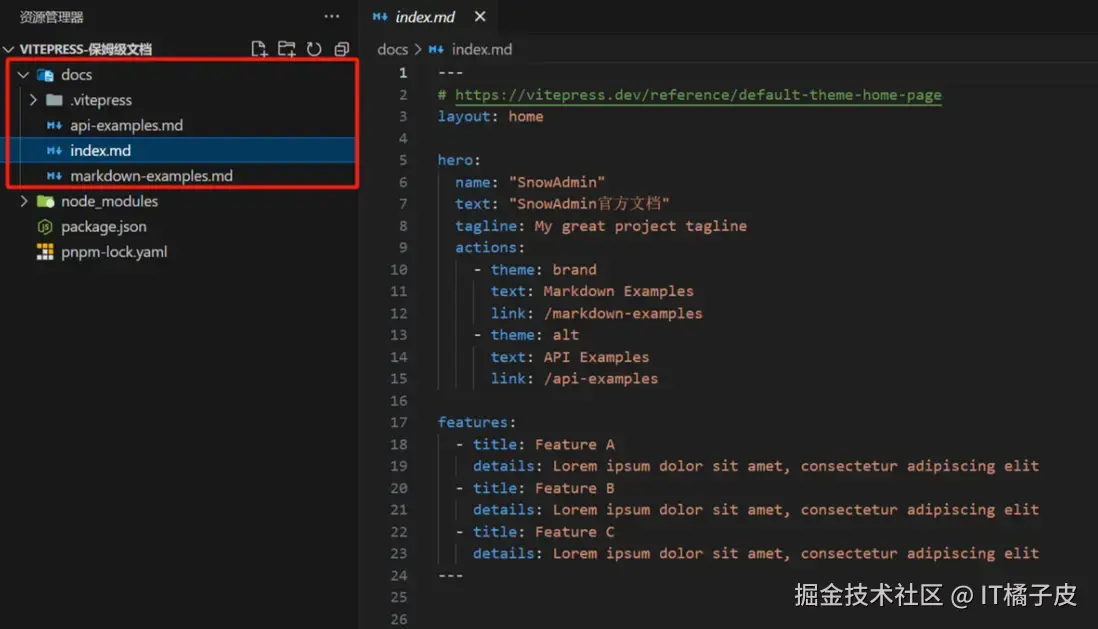
Task: Click the markdown icon in the breadcrumb
Action: pos(436,49)
